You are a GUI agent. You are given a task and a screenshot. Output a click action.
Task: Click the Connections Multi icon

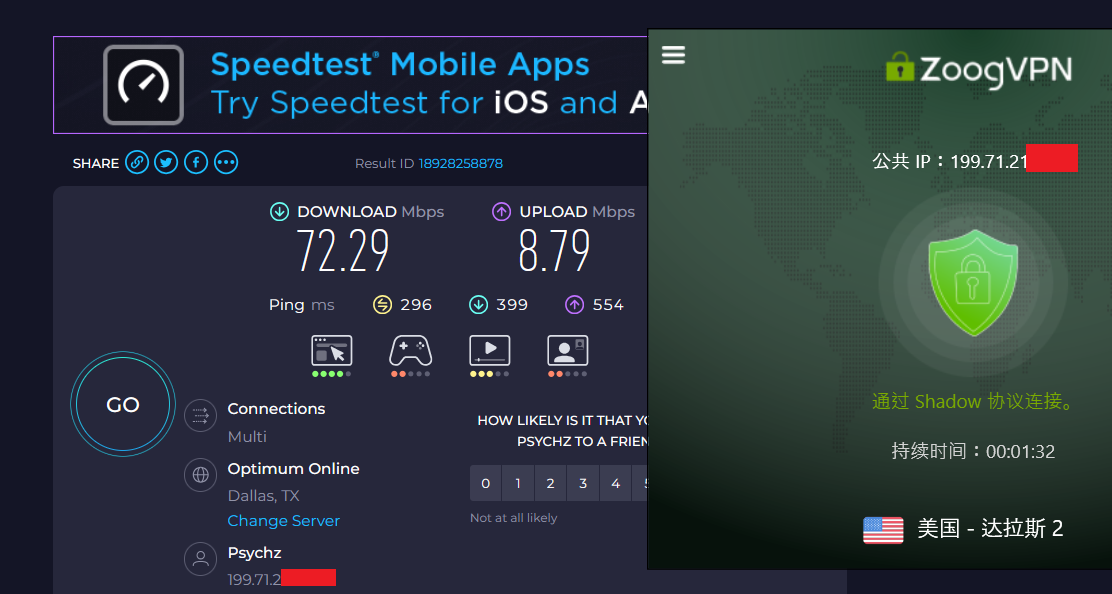[200, 415]
